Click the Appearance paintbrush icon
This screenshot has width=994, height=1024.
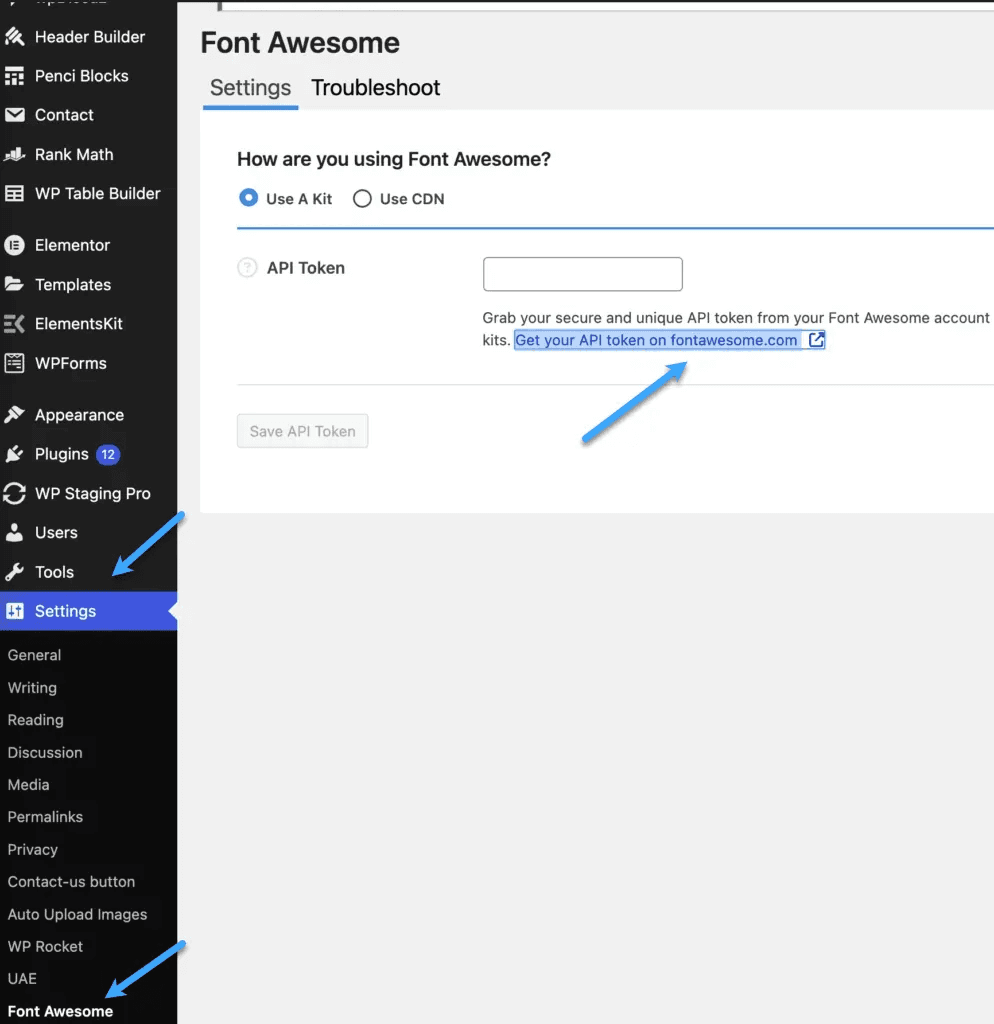pos(14,414)
